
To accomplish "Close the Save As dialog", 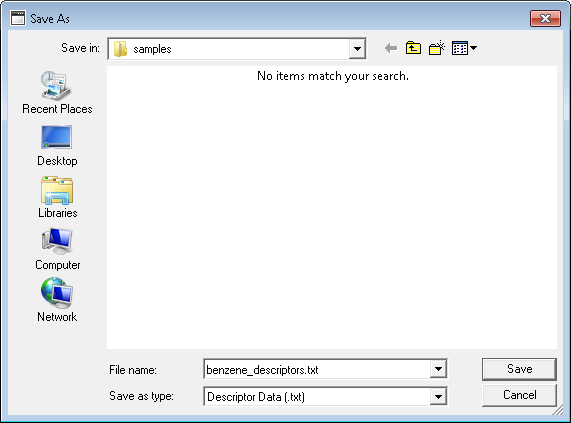I will pyautogui.click(x=545, y=18).
